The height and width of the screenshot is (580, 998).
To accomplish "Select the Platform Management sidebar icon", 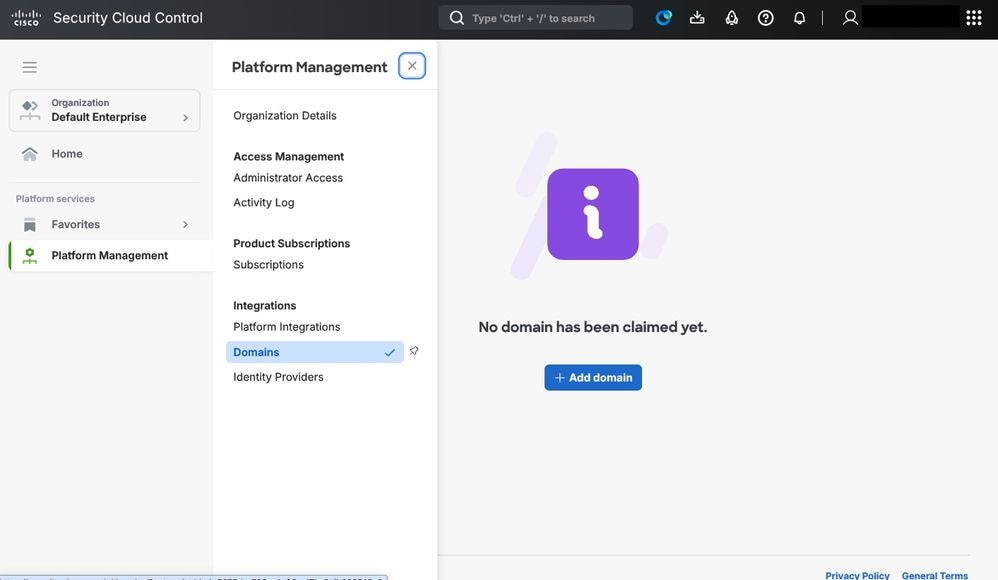I will (x=28, y=254).
